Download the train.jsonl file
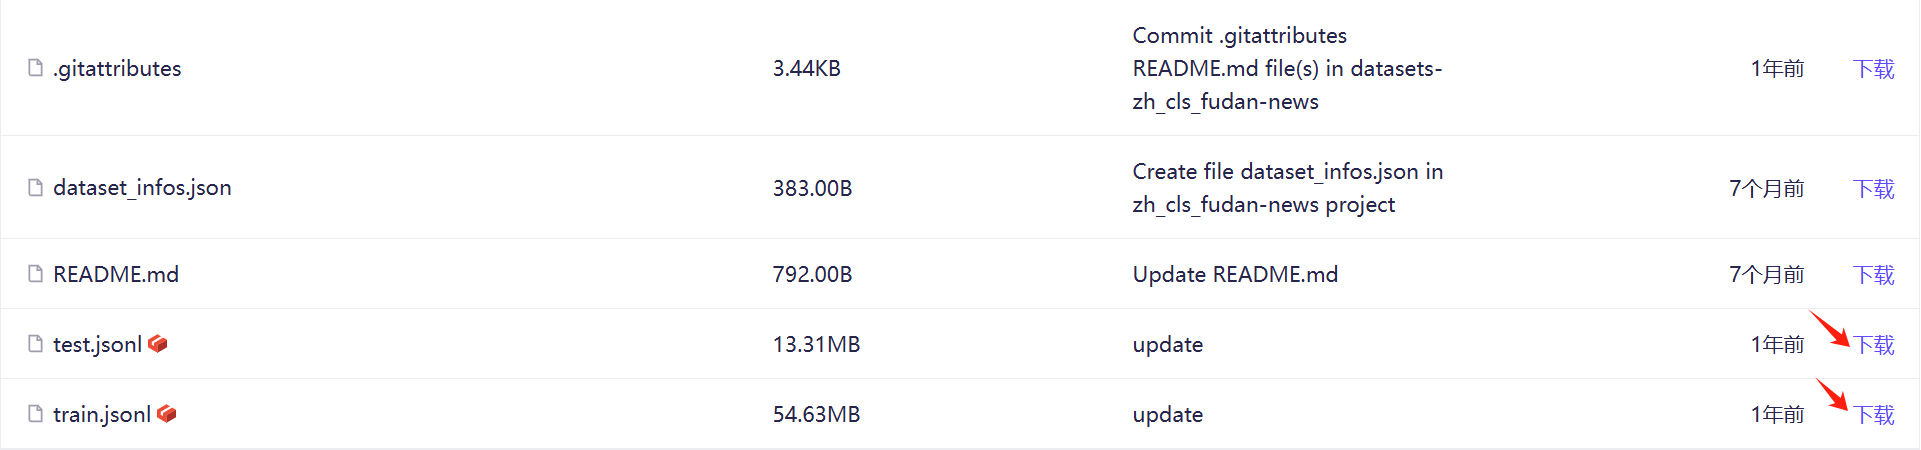The height and width of the screenshot is (450, 1921). coord(1874,414)
